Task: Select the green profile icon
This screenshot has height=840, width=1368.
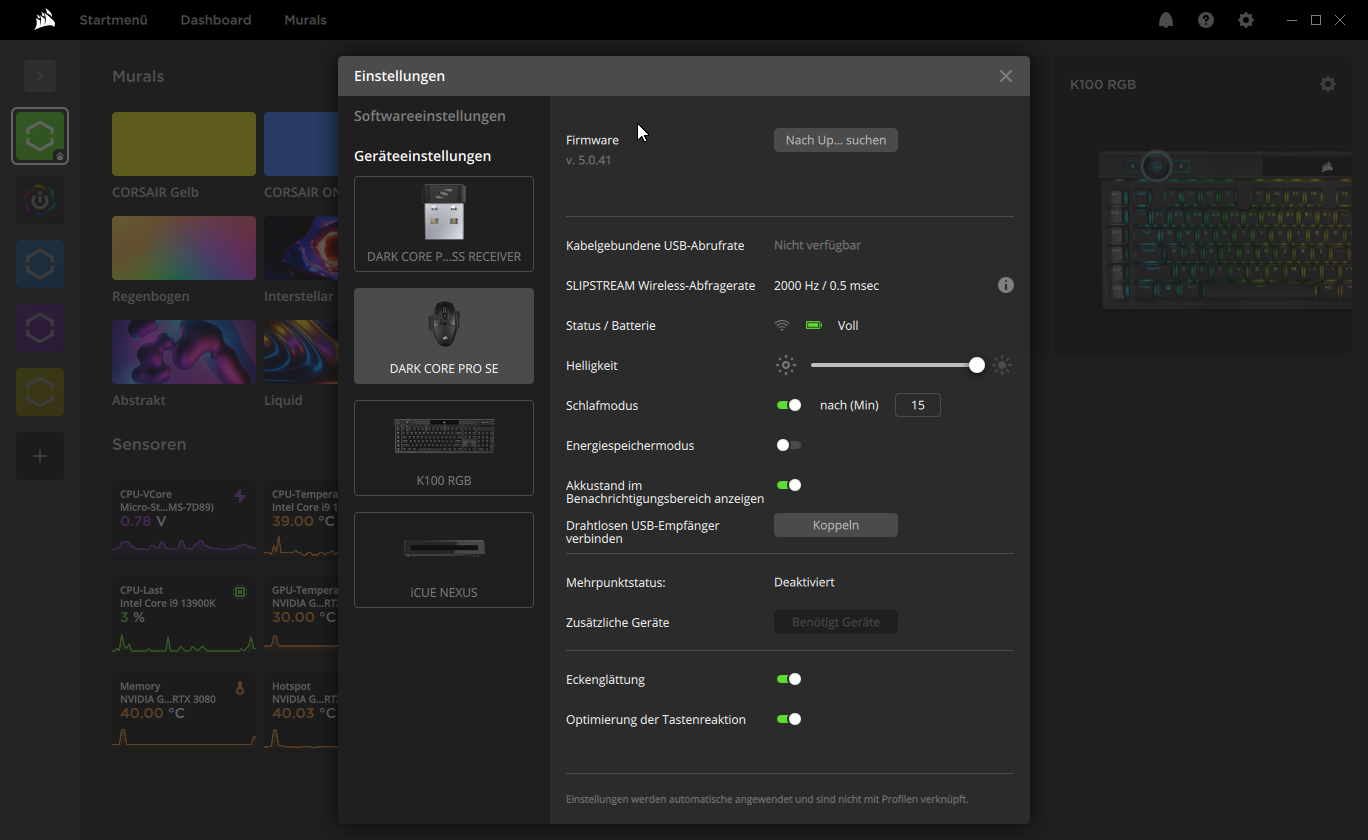Action: coord(40,136)
